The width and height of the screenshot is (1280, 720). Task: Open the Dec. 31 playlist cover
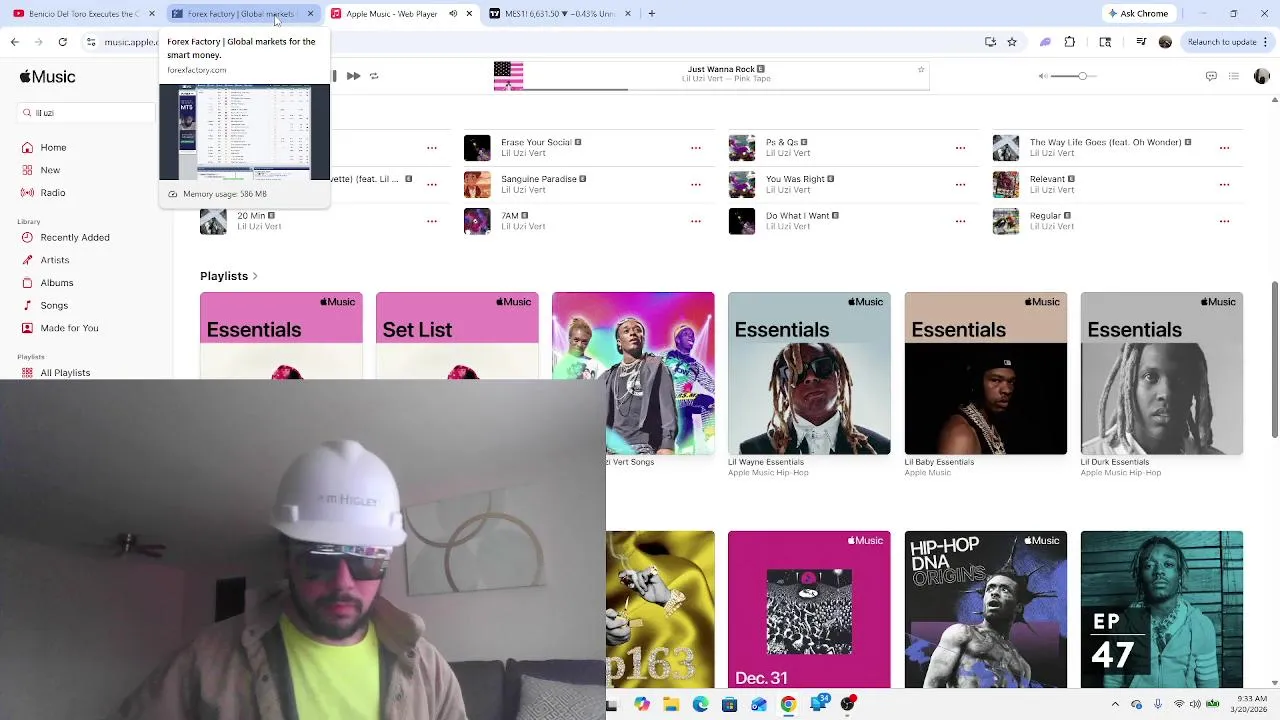[x=809, y=610]
